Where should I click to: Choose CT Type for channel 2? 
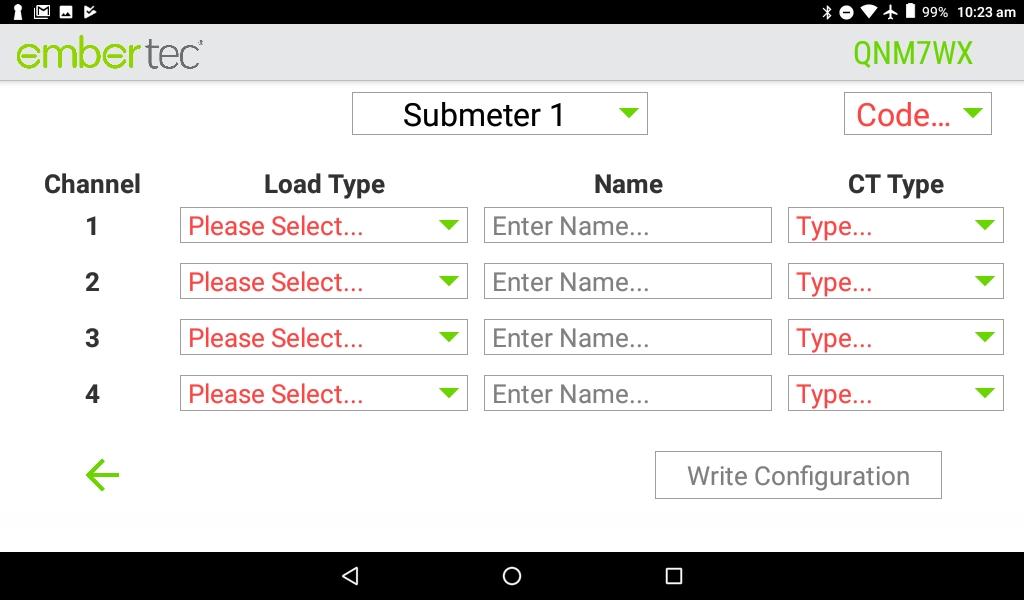(895, 281)
